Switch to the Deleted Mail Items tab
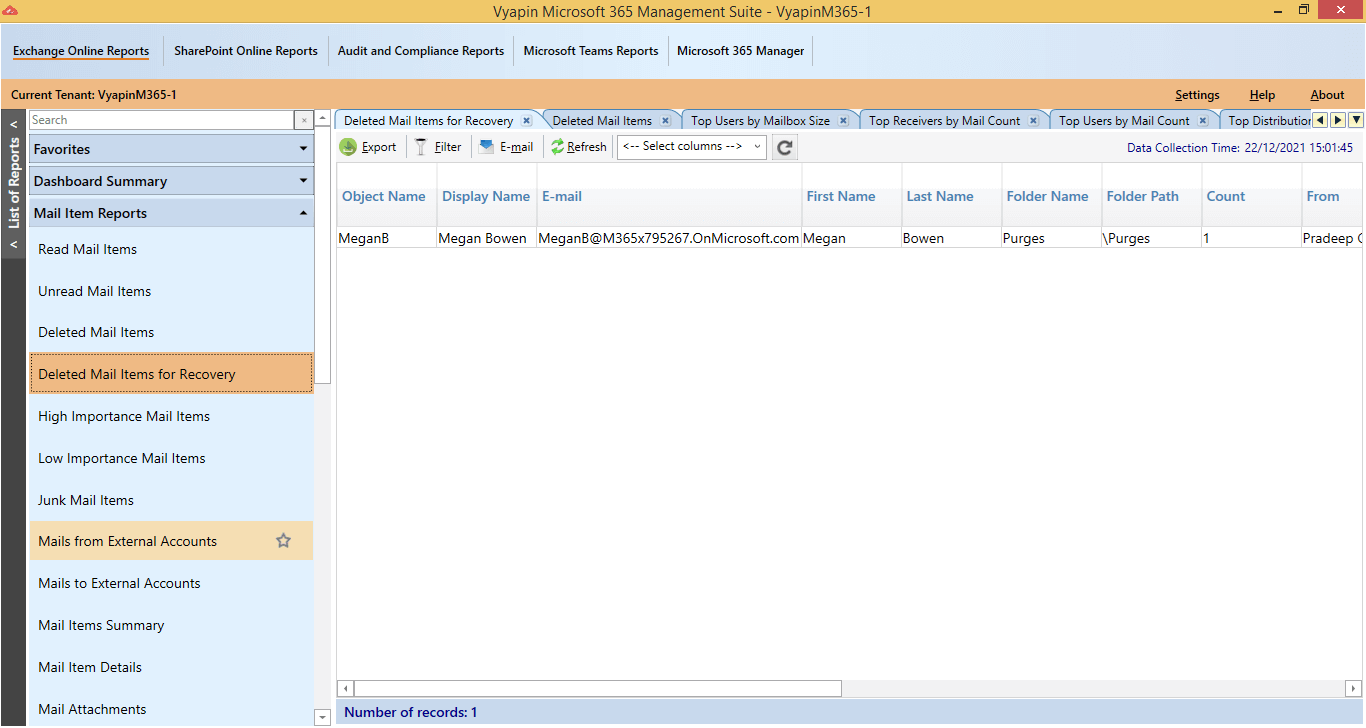 [x=602, y=121]
